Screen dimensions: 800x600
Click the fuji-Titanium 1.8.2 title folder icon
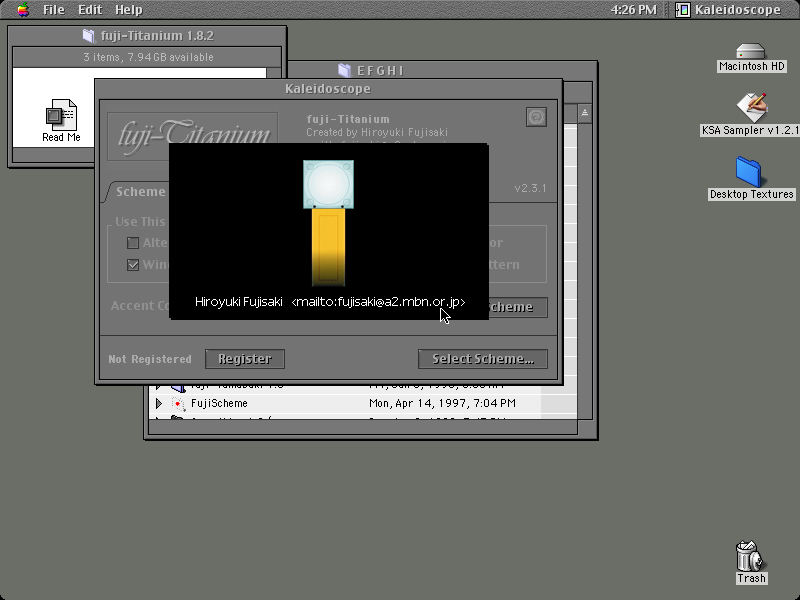click(x=89, y=36)
